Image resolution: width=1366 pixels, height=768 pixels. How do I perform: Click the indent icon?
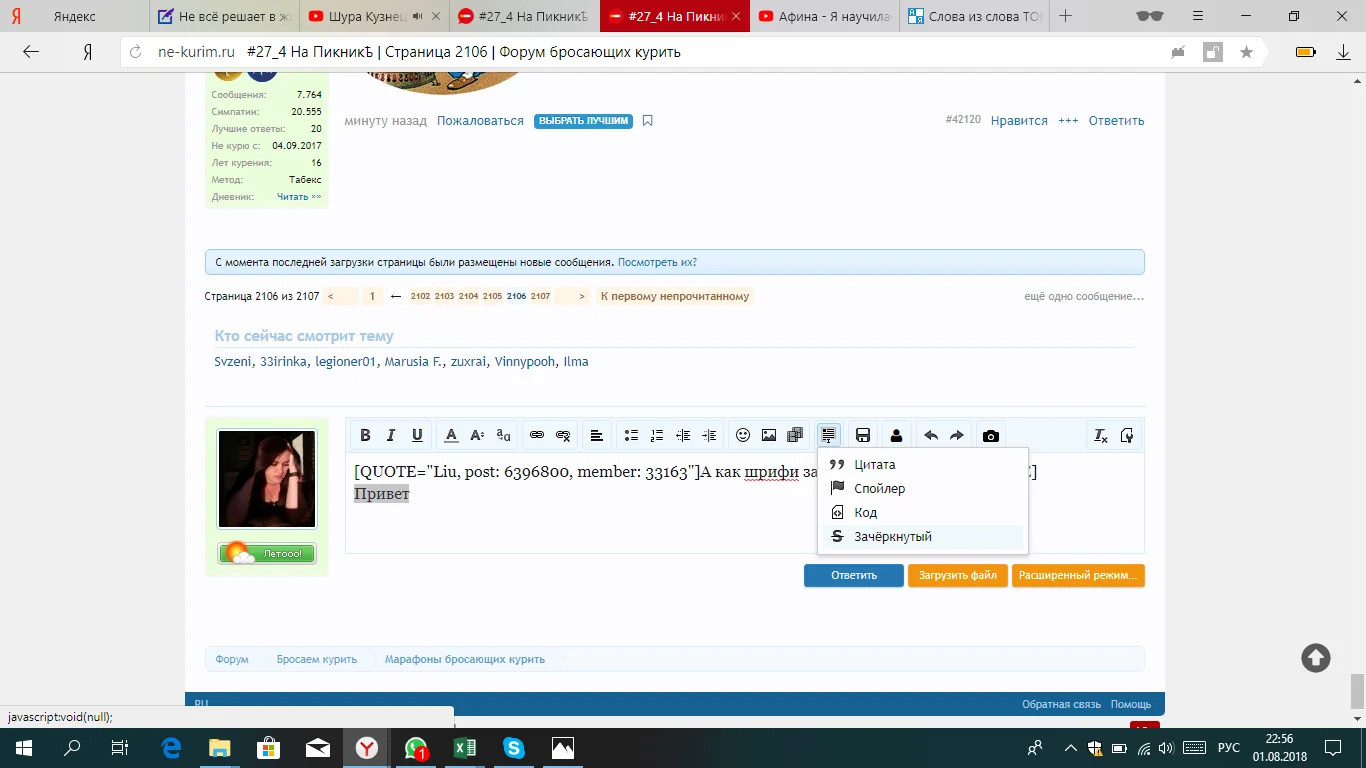[x=709, y=435]
